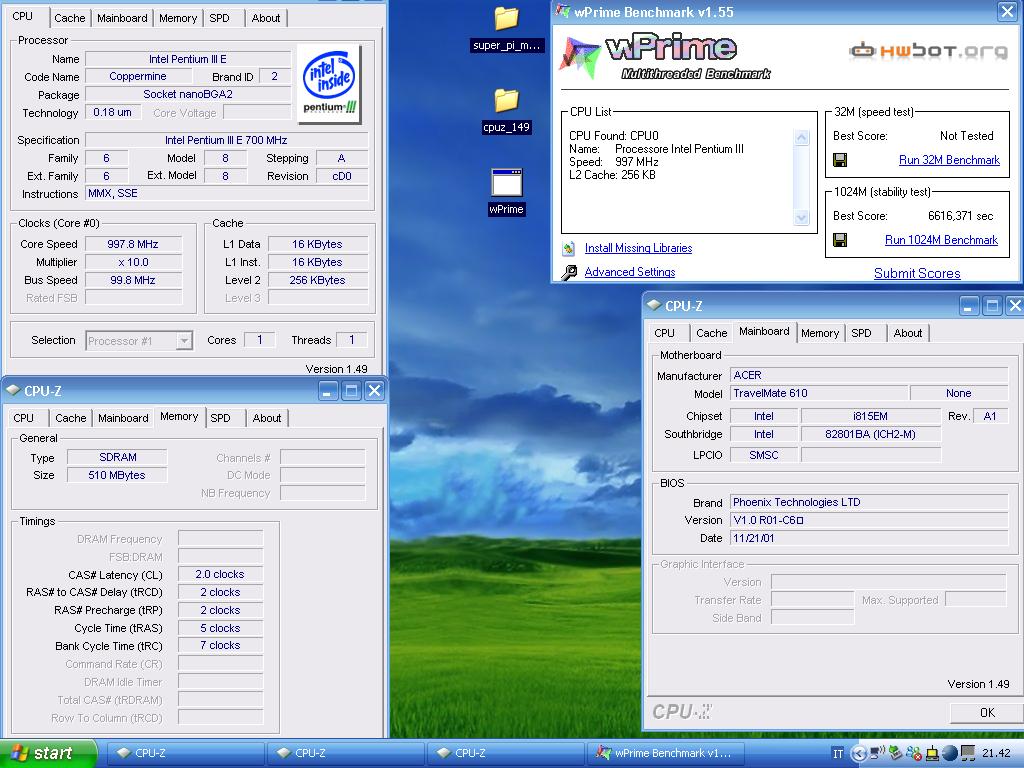Click the Run 1024M Benchmark link
Screen dimensions: 1024x768
click(941, 240)
